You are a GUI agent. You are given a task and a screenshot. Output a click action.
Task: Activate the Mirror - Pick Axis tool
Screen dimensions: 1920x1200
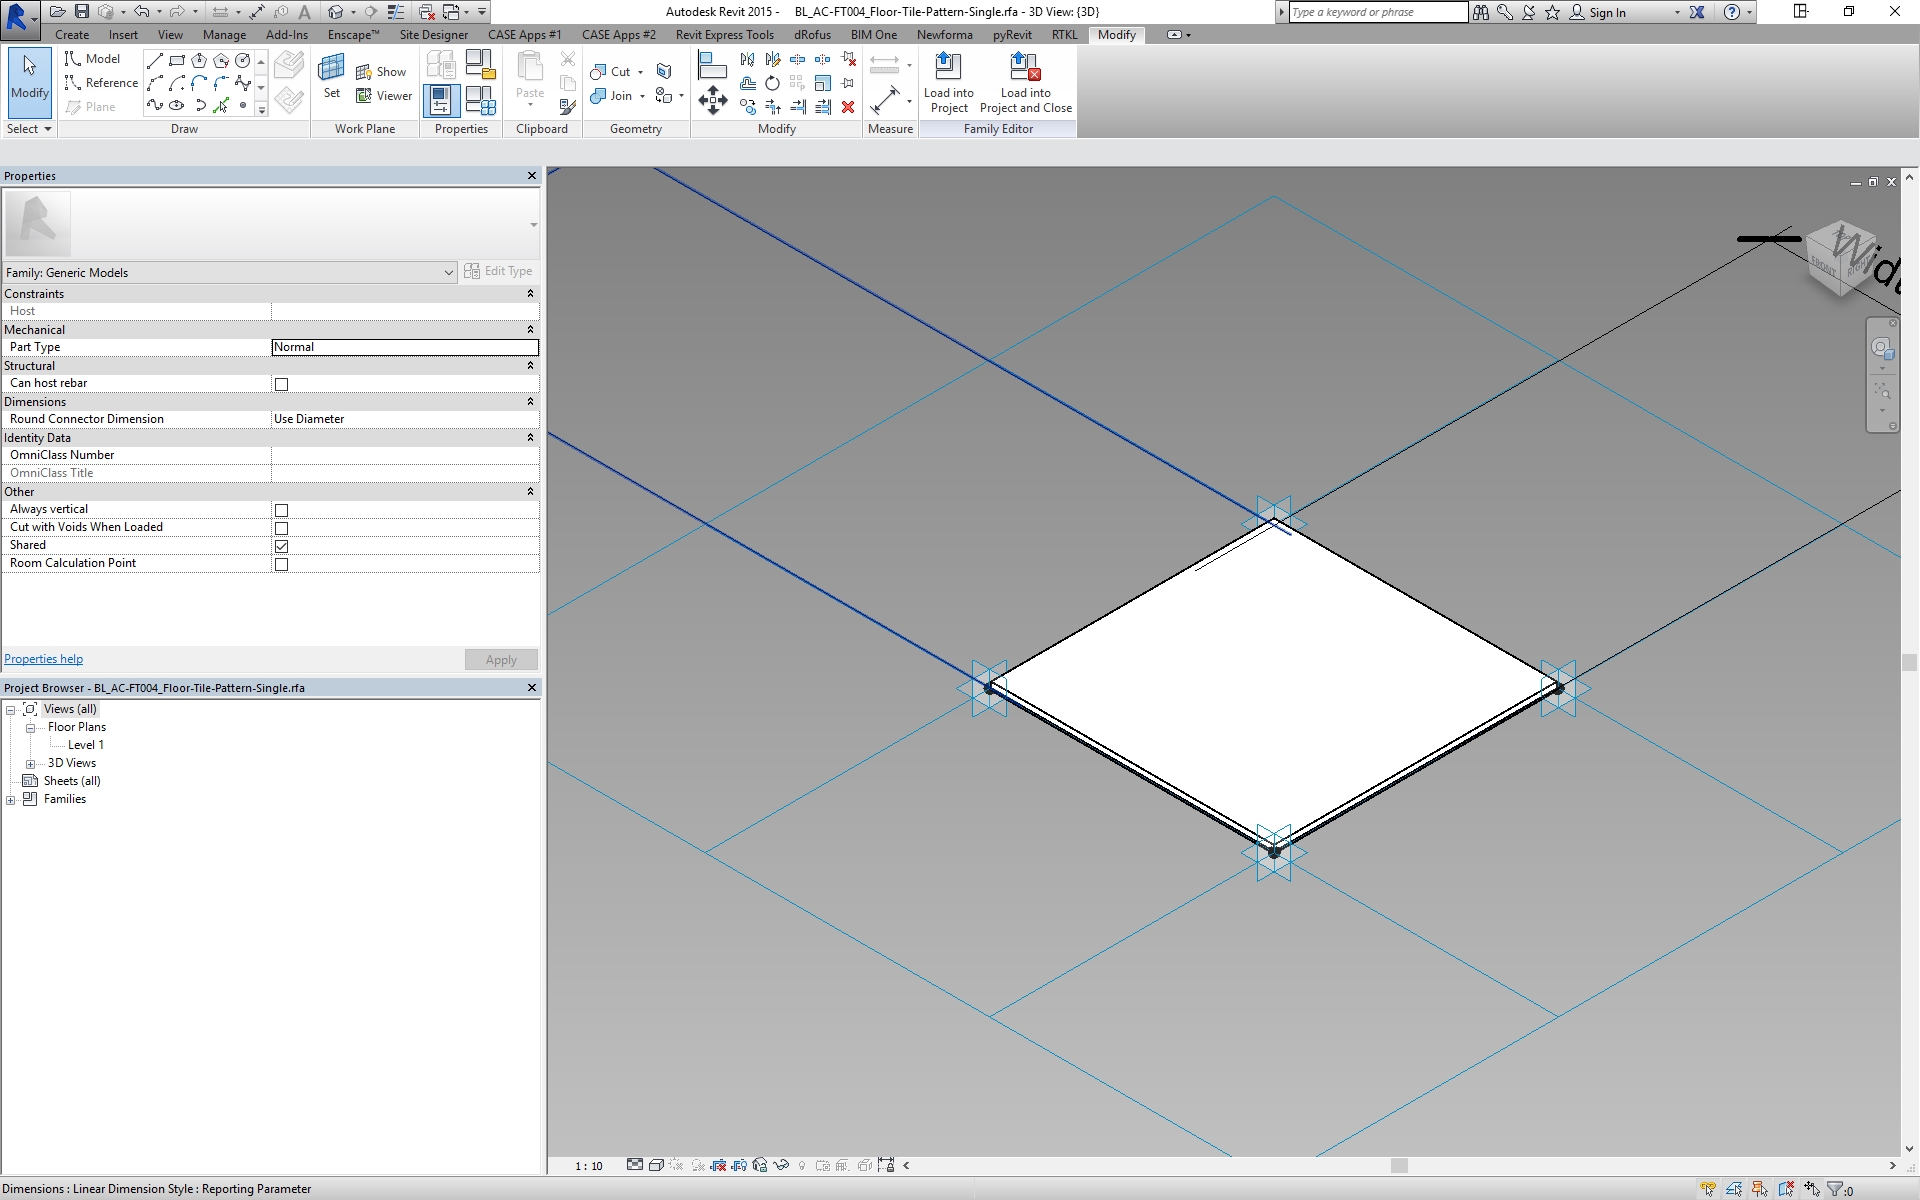point(747,59)
